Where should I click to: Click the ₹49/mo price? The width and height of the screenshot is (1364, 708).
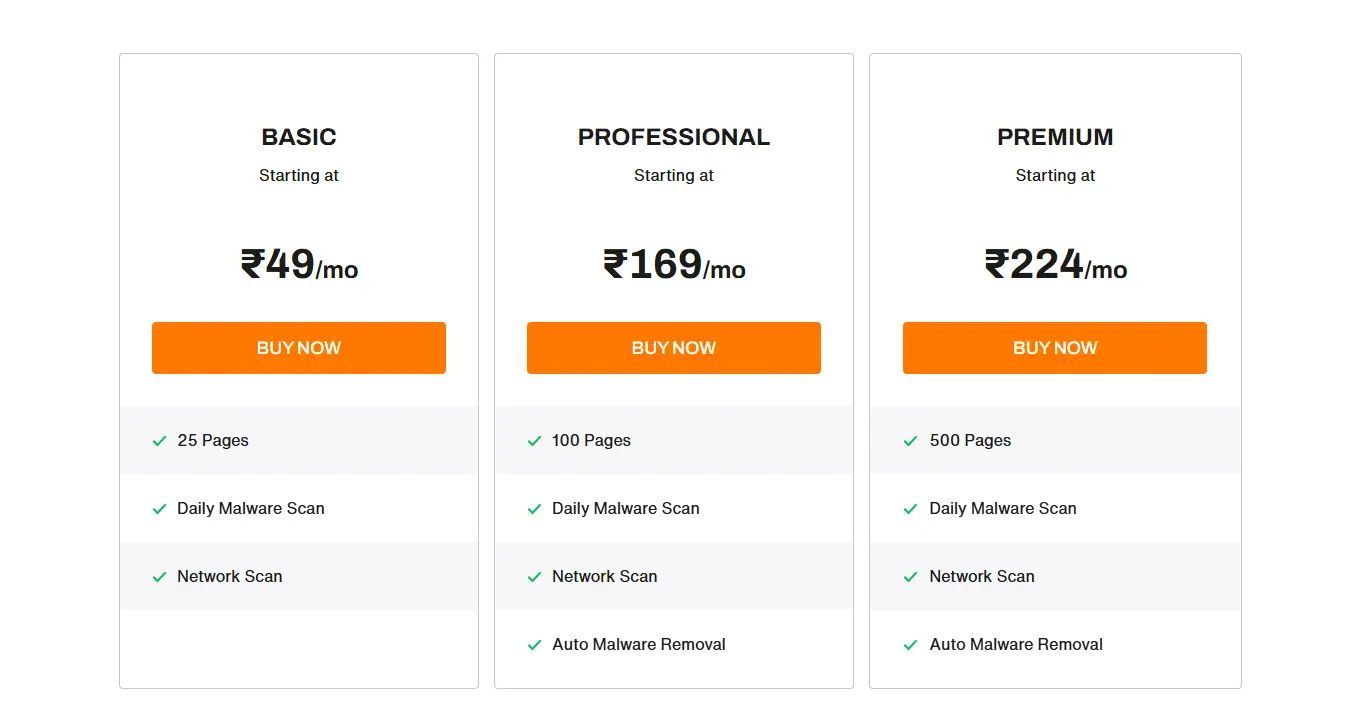299,265
